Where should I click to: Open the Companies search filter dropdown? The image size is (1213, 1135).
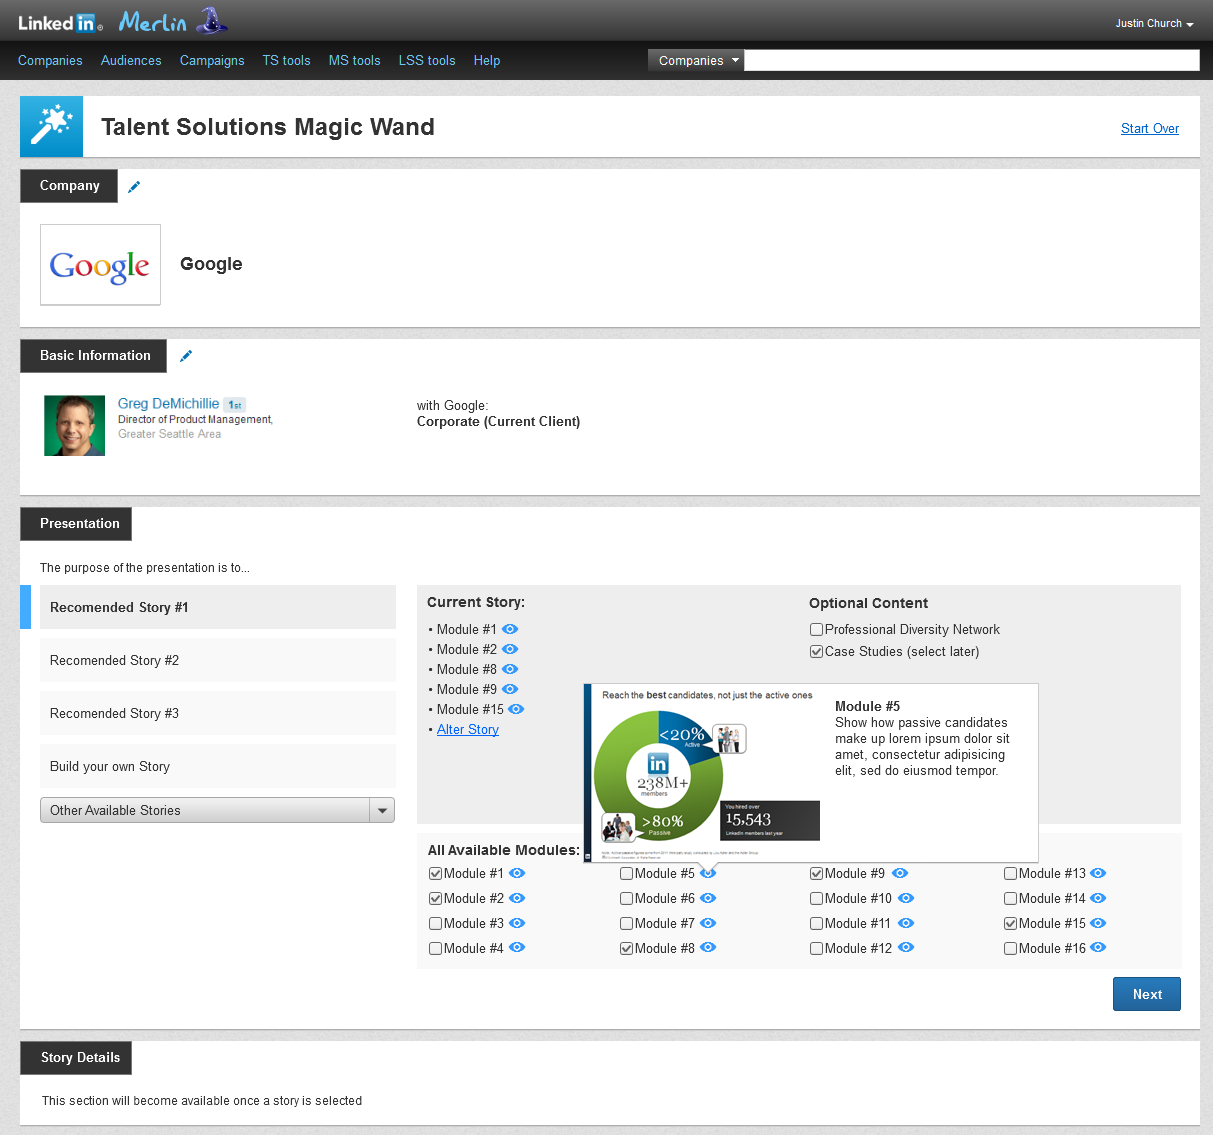tap(696, 60)
